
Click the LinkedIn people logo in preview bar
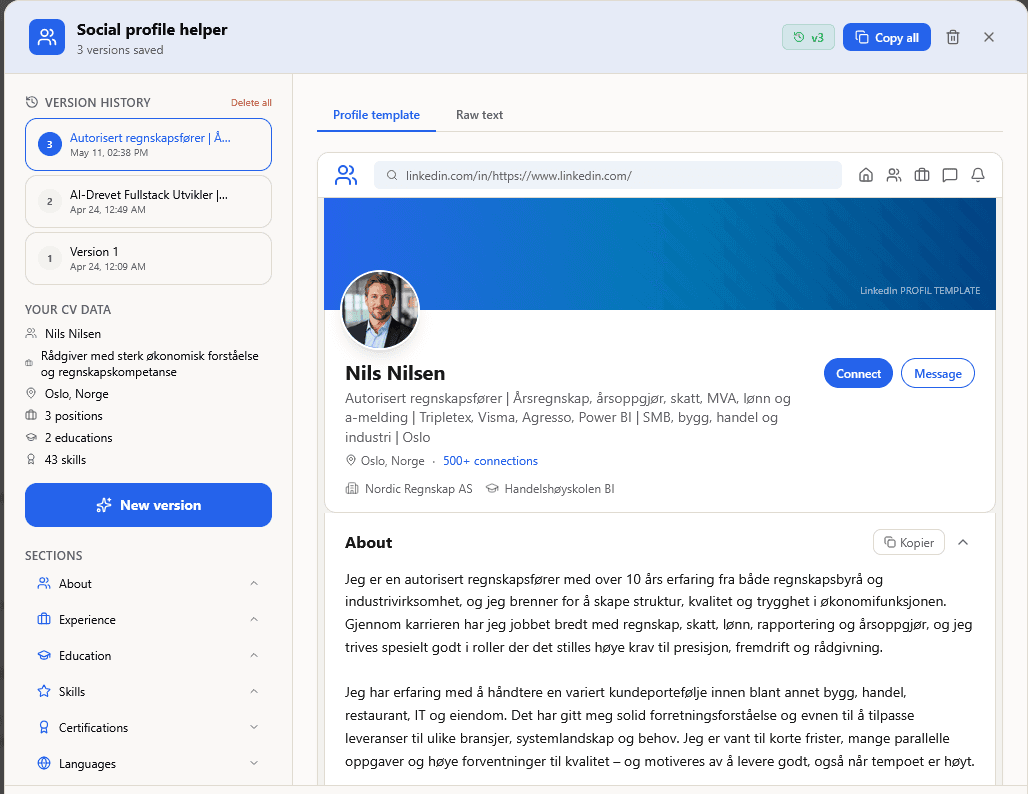click(x=346, y=175)
